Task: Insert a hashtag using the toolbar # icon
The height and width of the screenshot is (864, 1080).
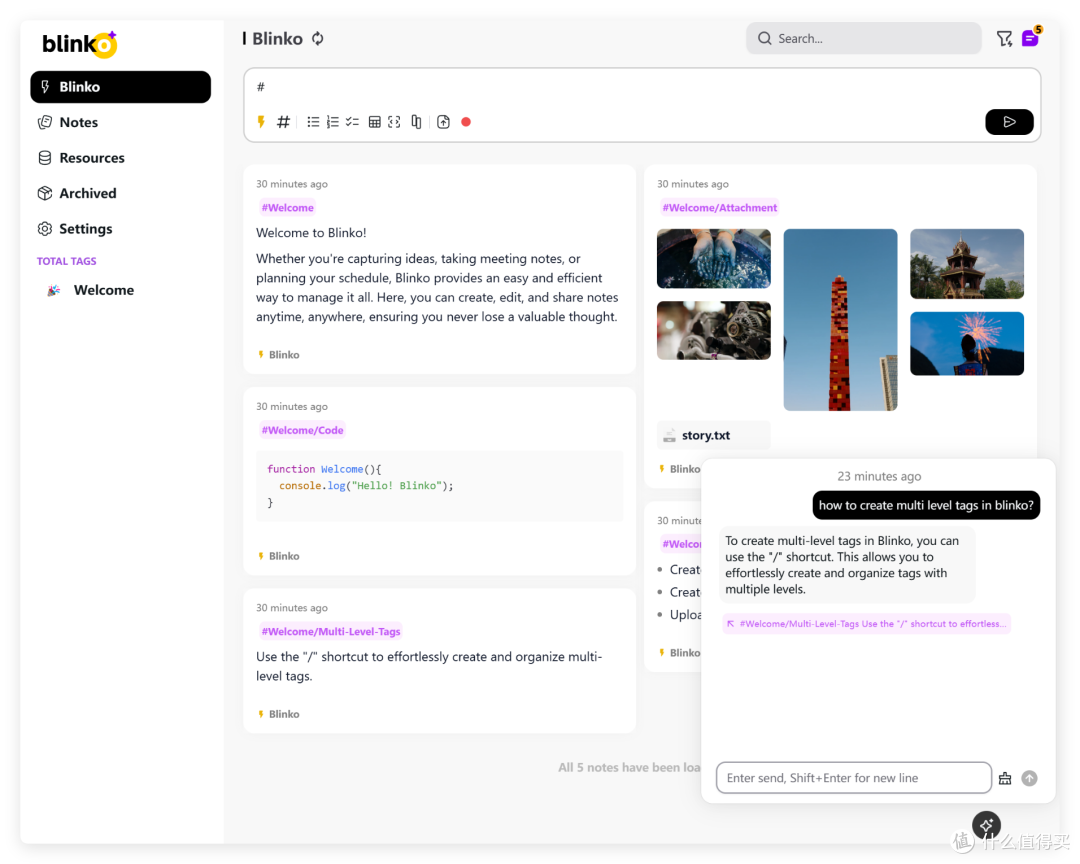Action: (283, 122)
